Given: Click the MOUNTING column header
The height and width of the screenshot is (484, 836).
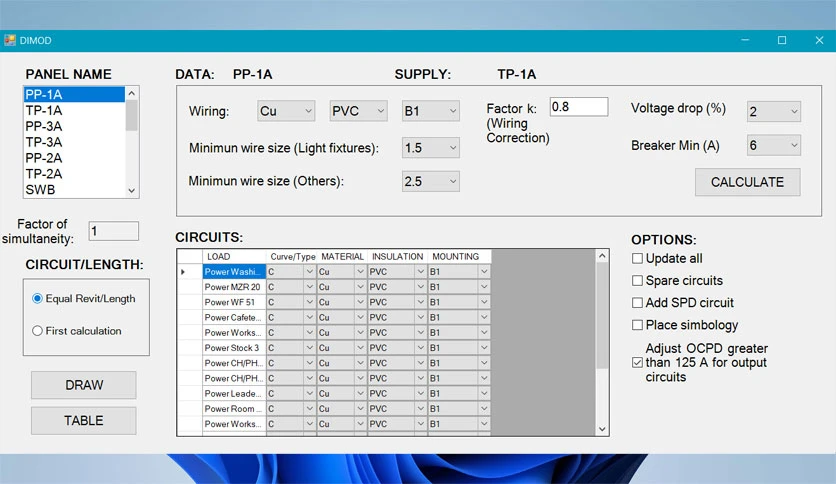Looking at the screenshot, I should pyautogui.click(x=459, y=256).
